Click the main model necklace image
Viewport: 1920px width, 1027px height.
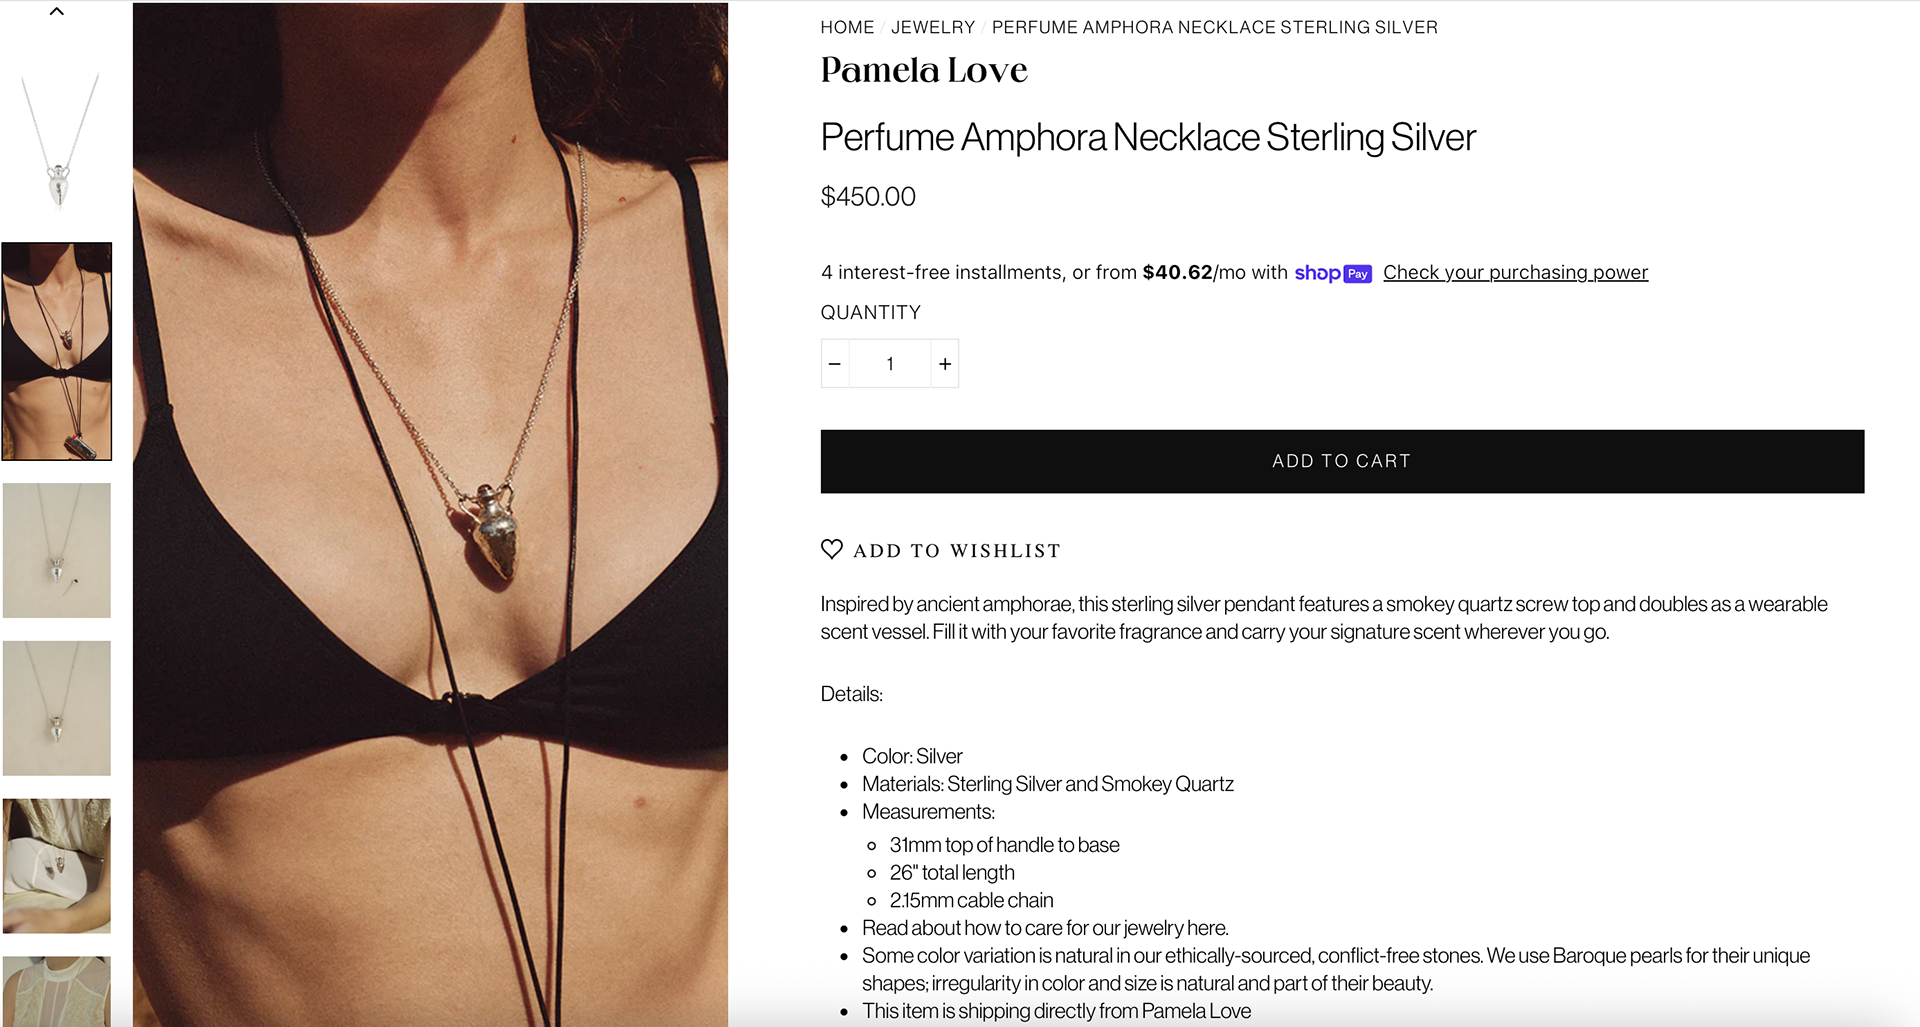[x=430, y=514]
